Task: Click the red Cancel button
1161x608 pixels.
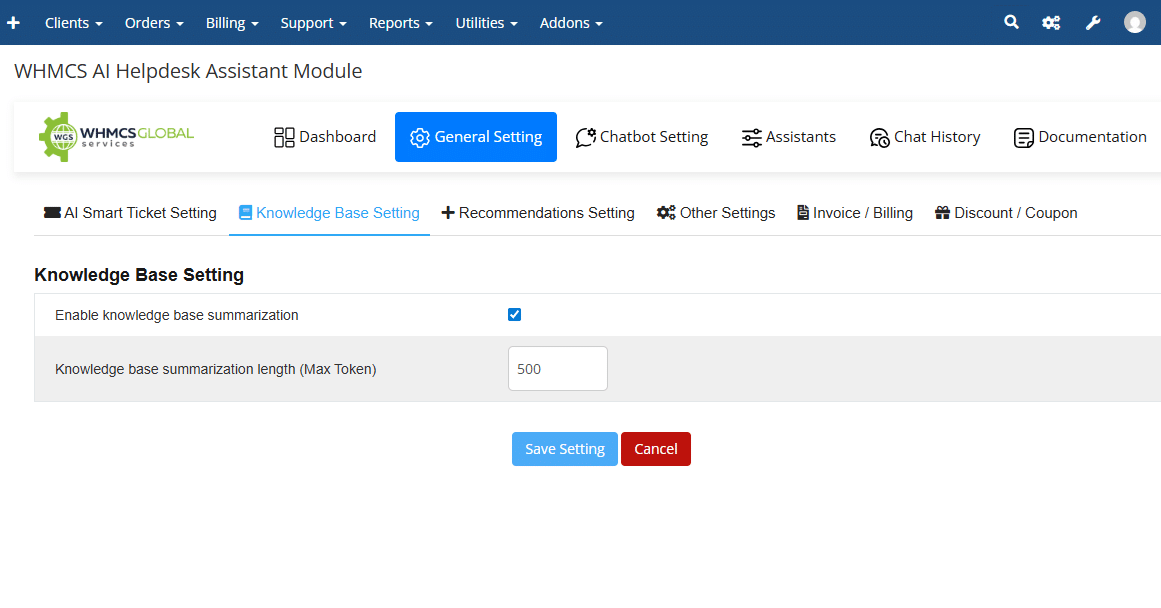Action: tap(656, 449)
